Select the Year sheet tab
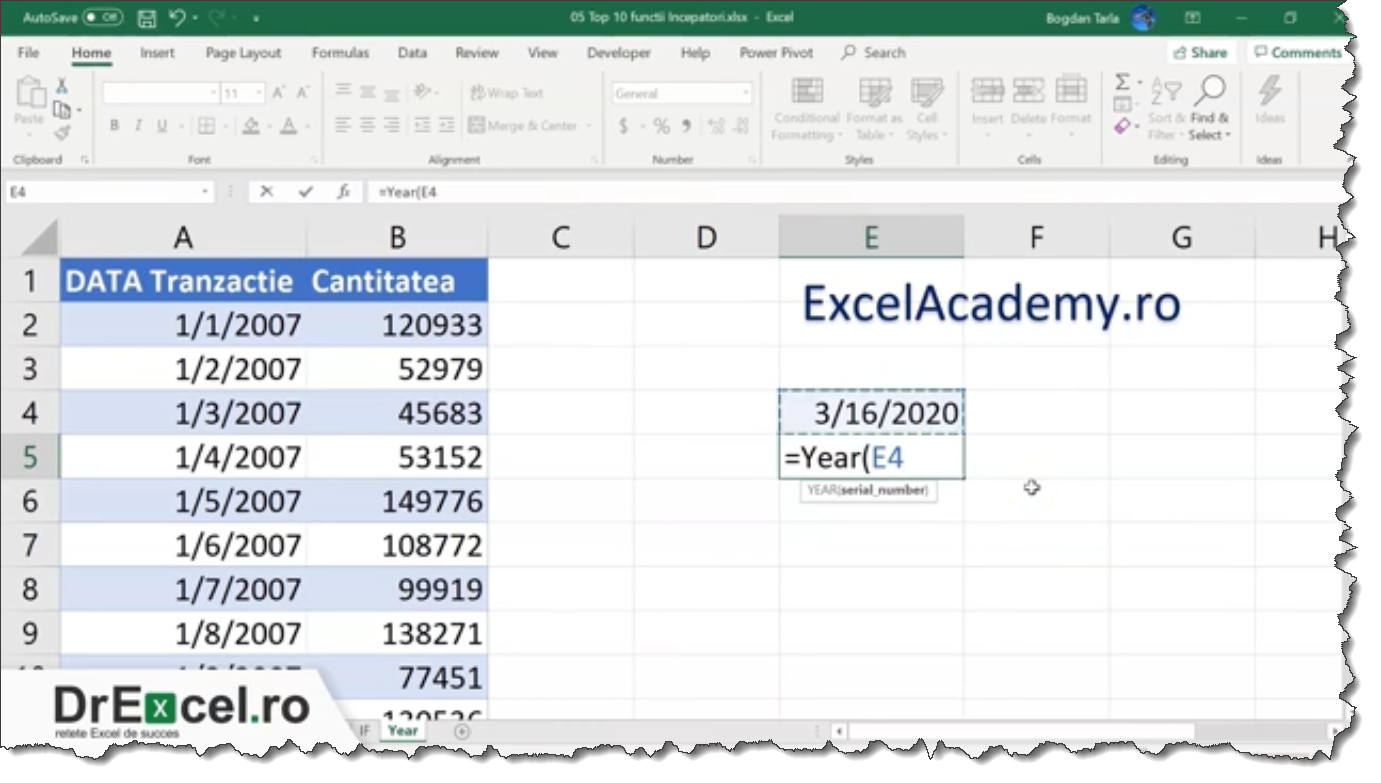 point(403,731)
